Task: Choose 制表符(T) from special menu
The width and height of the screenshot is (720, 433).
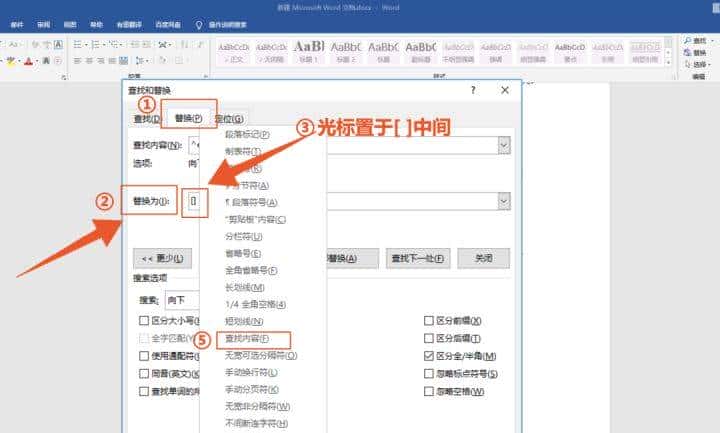Action: tap(243, 152)
